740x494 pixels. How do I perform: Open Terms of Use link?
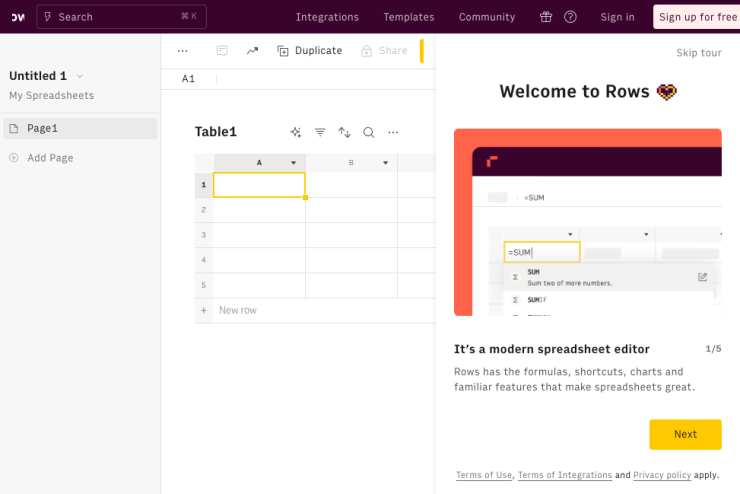coord(484,475)
